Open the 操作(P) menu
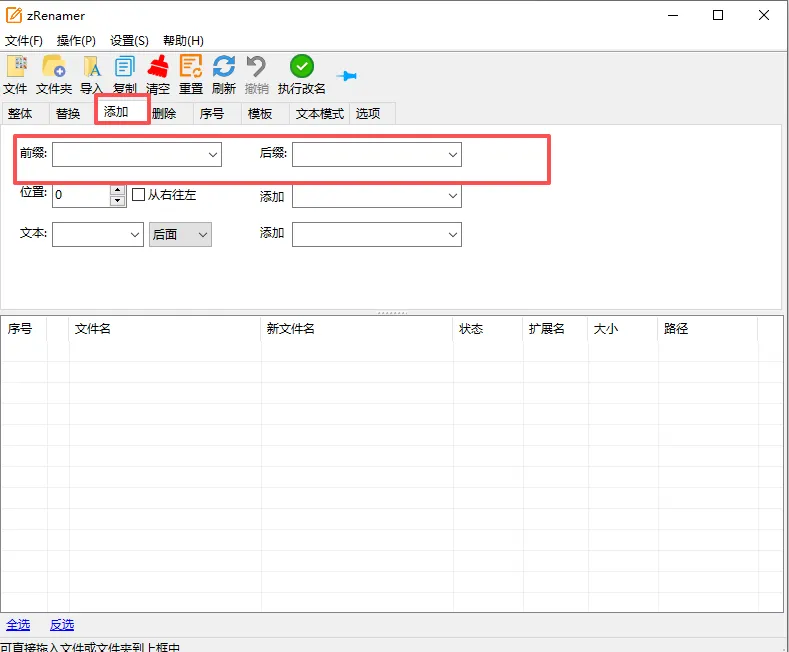 point(76,41)
